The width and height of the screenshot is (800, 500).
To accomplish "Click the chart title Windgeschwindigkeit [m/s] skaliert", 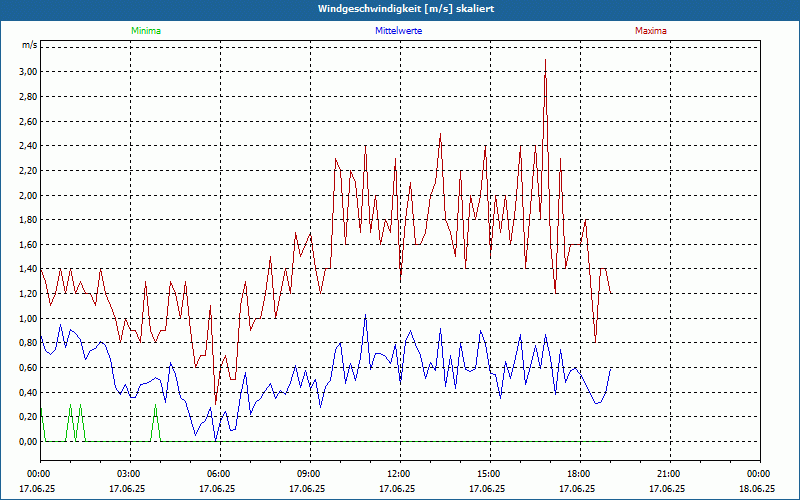I will coord(406,9).
